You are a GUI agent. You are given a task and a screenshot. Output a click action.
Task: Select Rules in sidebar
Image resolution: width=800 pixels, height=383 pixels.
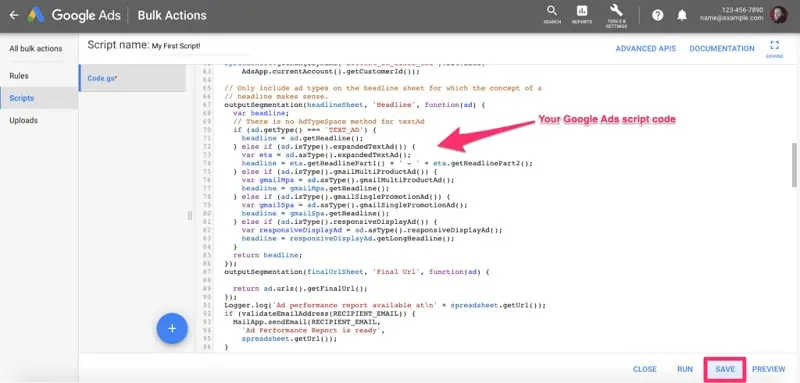tap(19, 75)
